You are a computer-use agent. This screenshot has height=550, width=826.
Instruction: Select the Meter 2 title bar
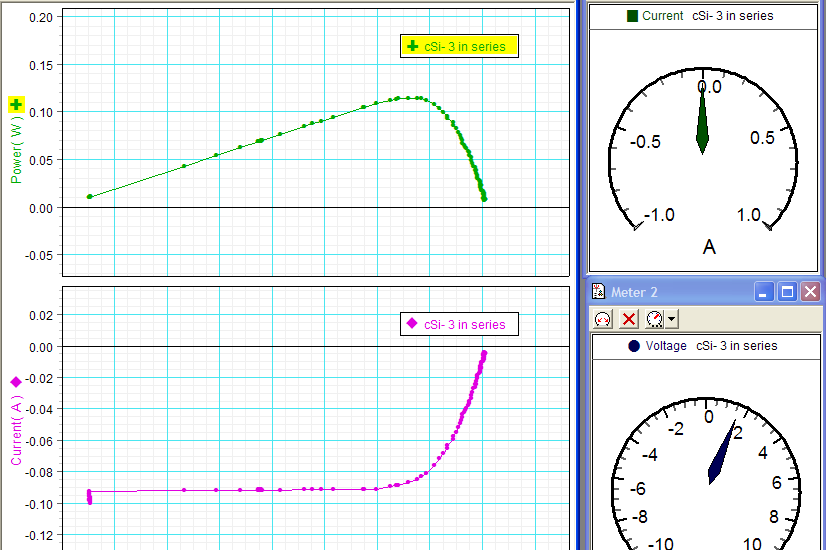[x=680, y=292]
